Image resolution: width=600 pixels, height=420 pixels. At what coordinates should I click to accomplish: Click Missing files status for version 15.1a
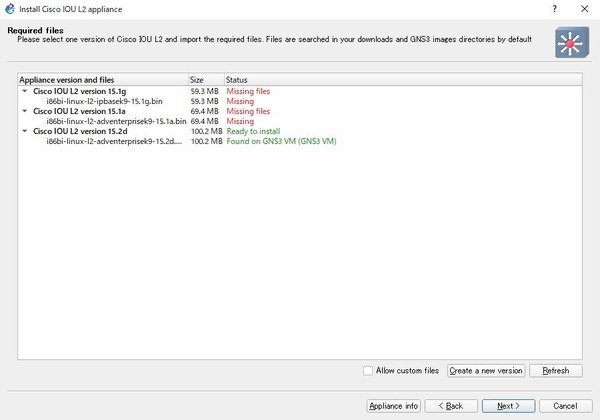click(x=248, y=111)
